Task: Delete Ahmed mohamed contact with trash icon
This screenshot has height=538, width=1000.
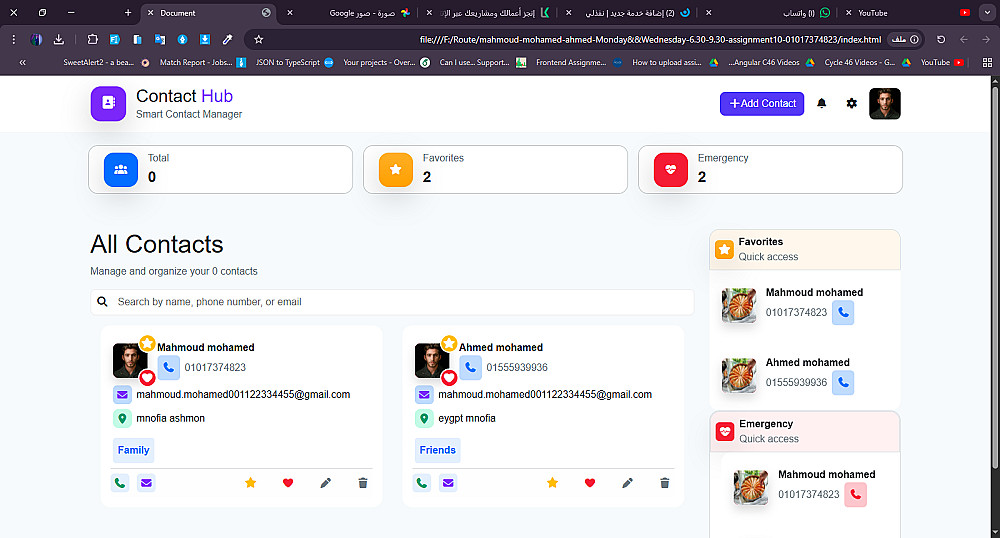Action: [665, 483]
